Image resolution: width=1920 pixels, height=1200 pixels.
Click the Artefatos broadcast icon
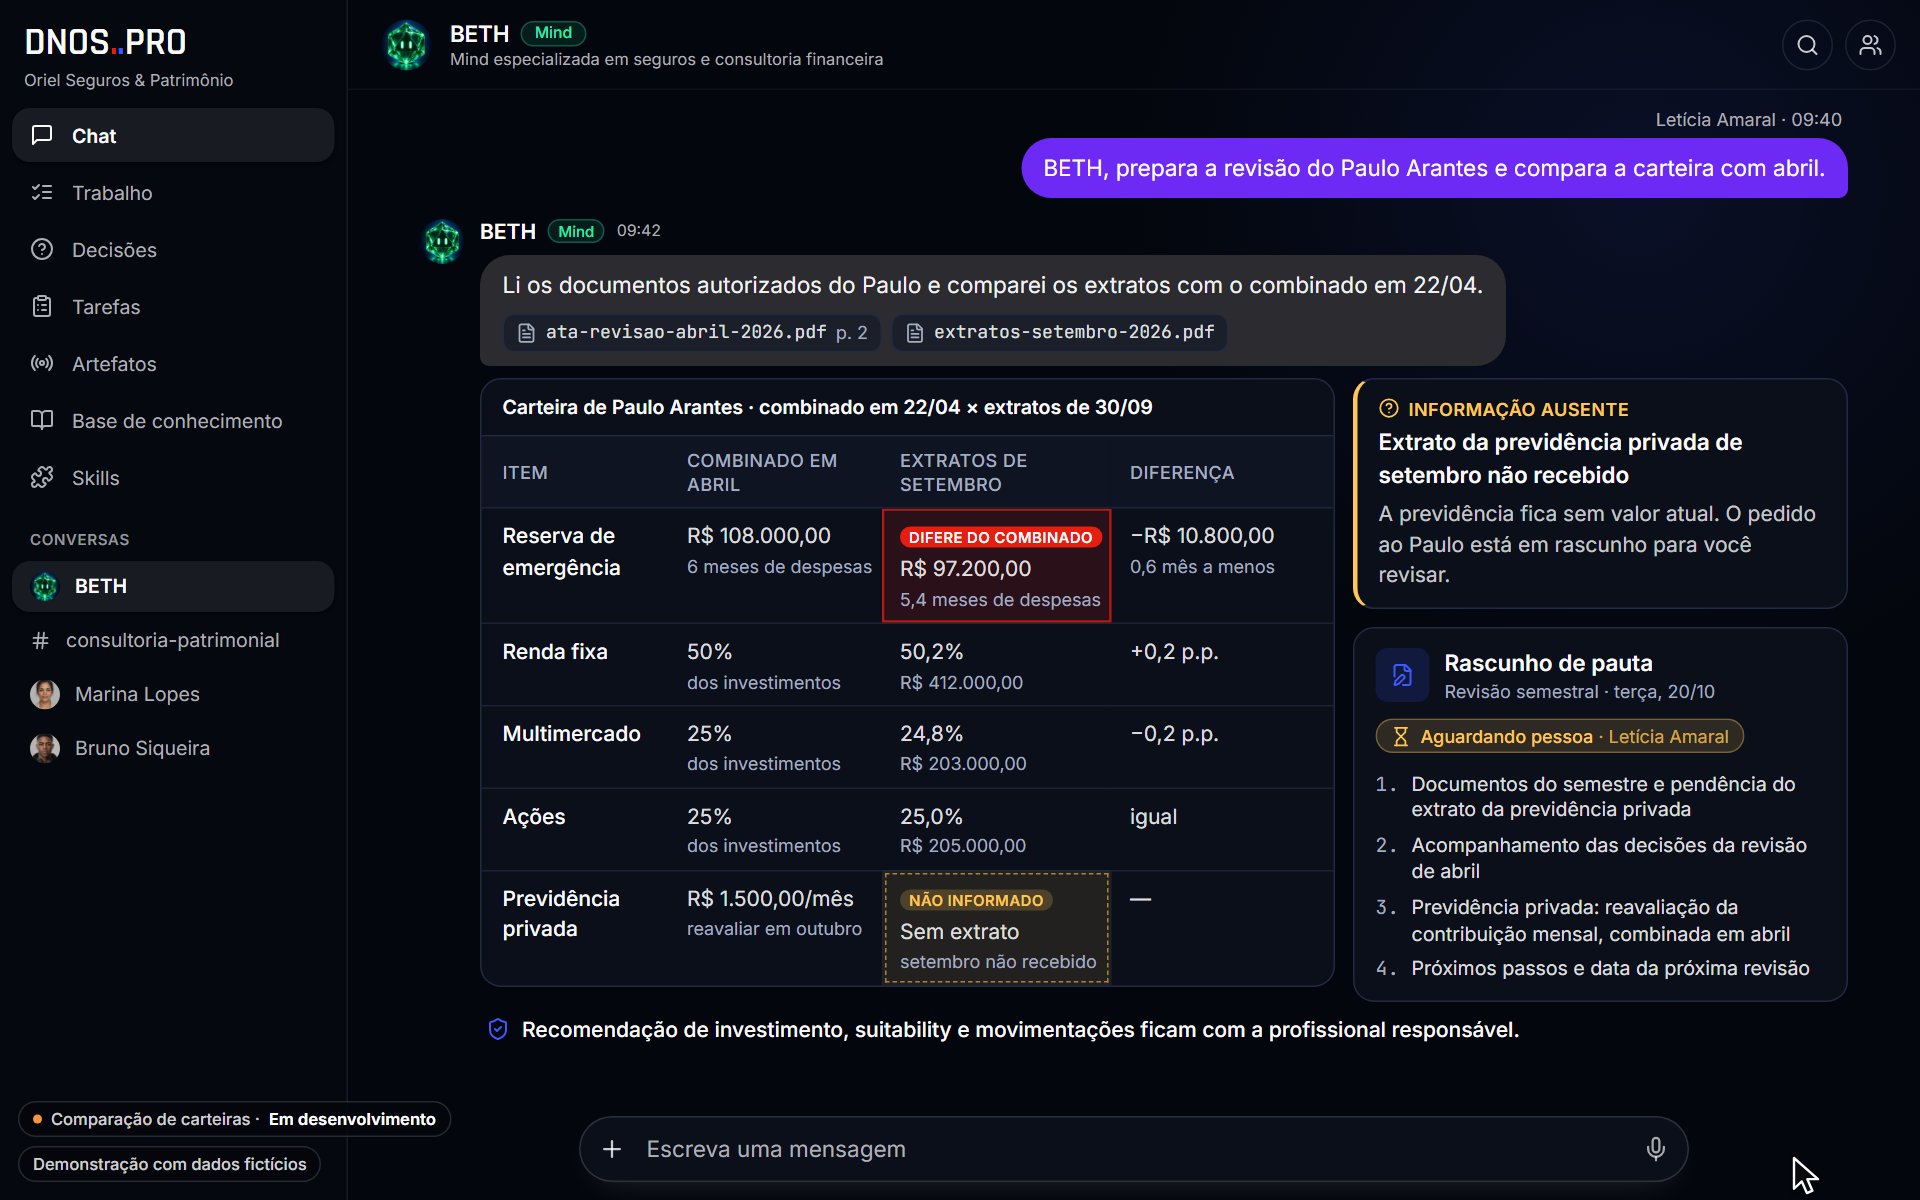pyautogui.click(x=42, y=363)
